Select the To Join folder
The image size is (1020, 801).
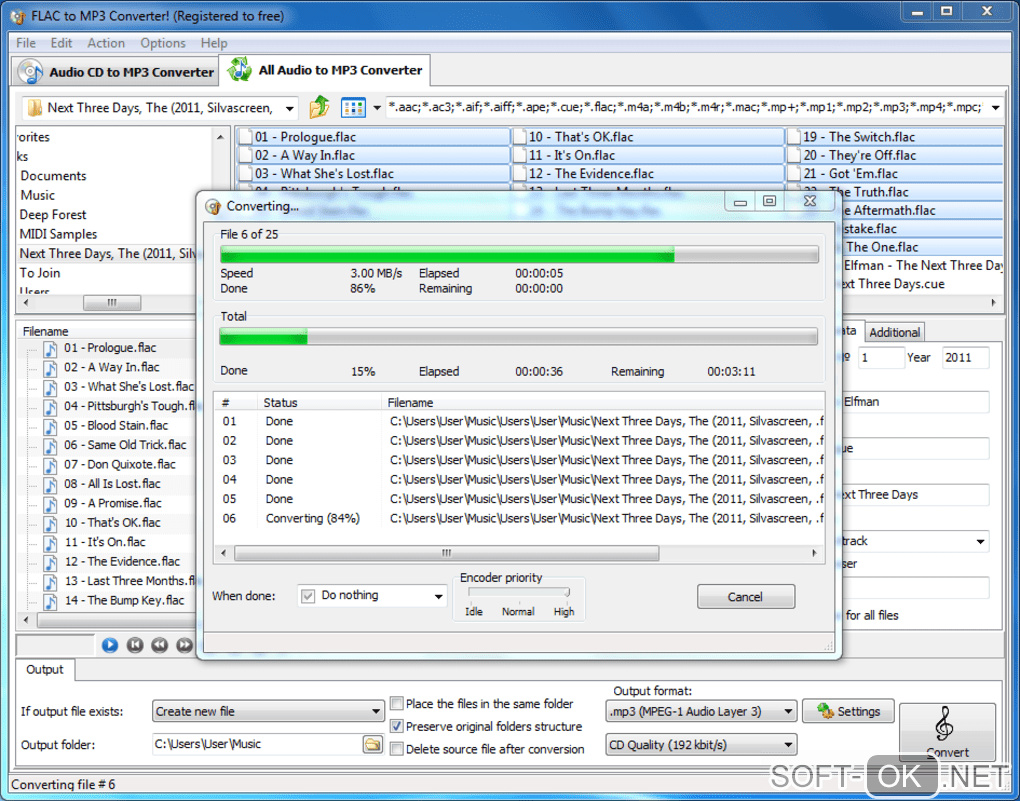point(40,273)
